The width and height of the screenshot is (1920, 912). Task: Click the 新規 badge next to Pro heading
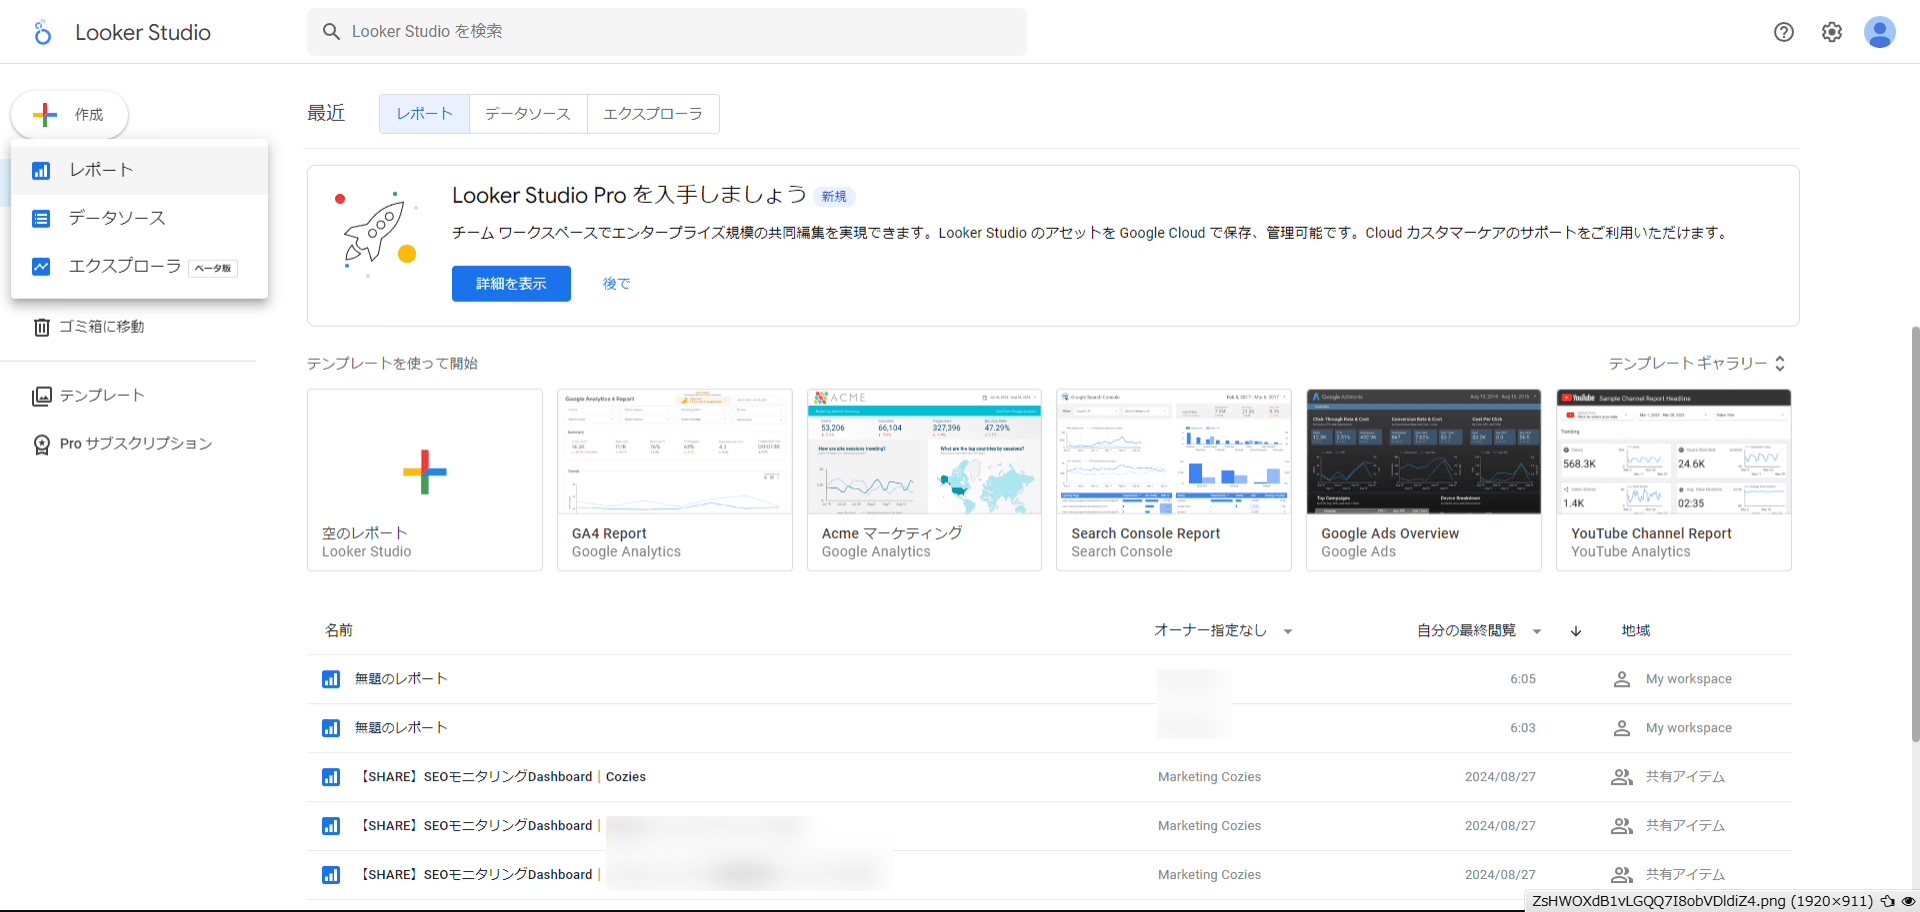pos(834,197)
